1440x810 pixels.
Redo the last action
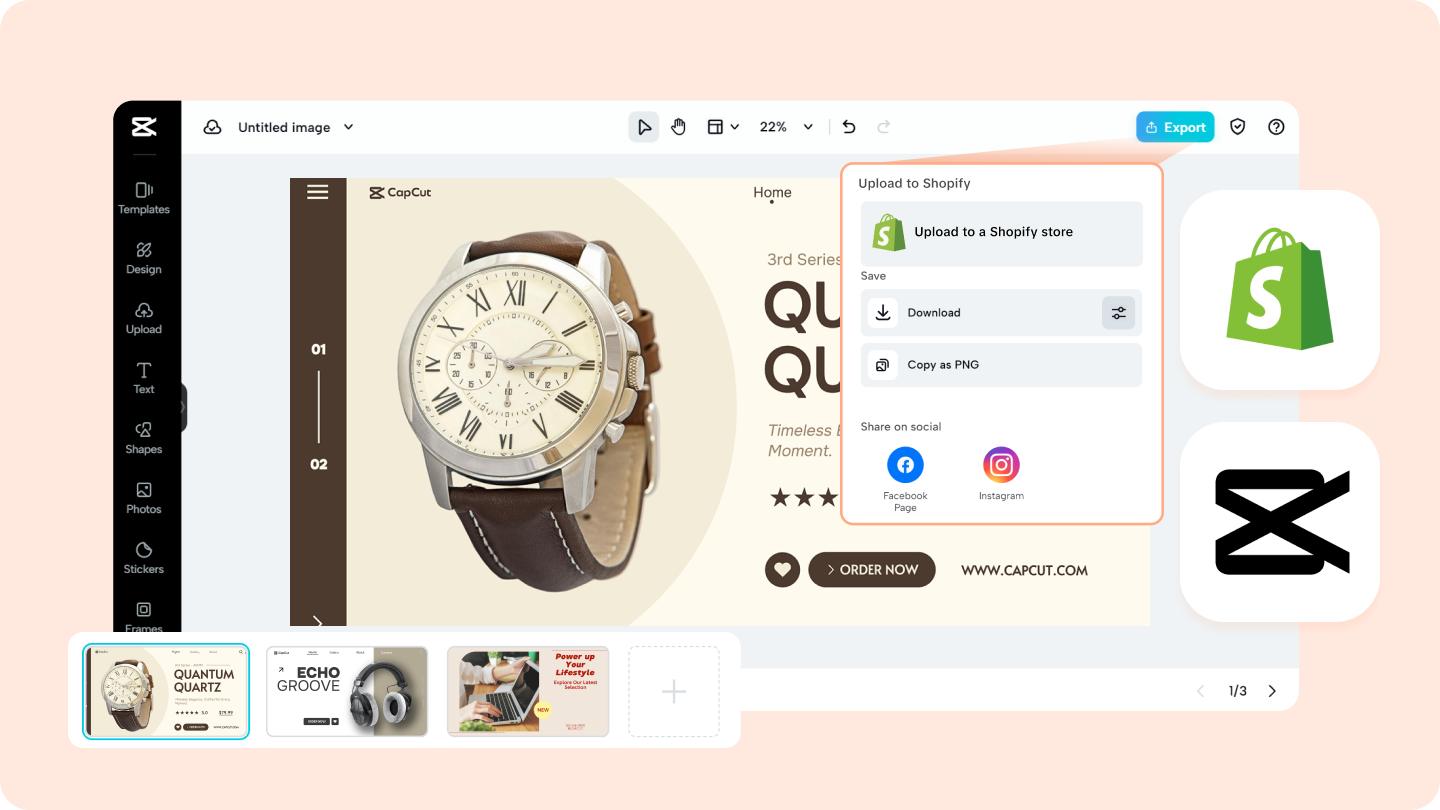(x=883, y=127)
